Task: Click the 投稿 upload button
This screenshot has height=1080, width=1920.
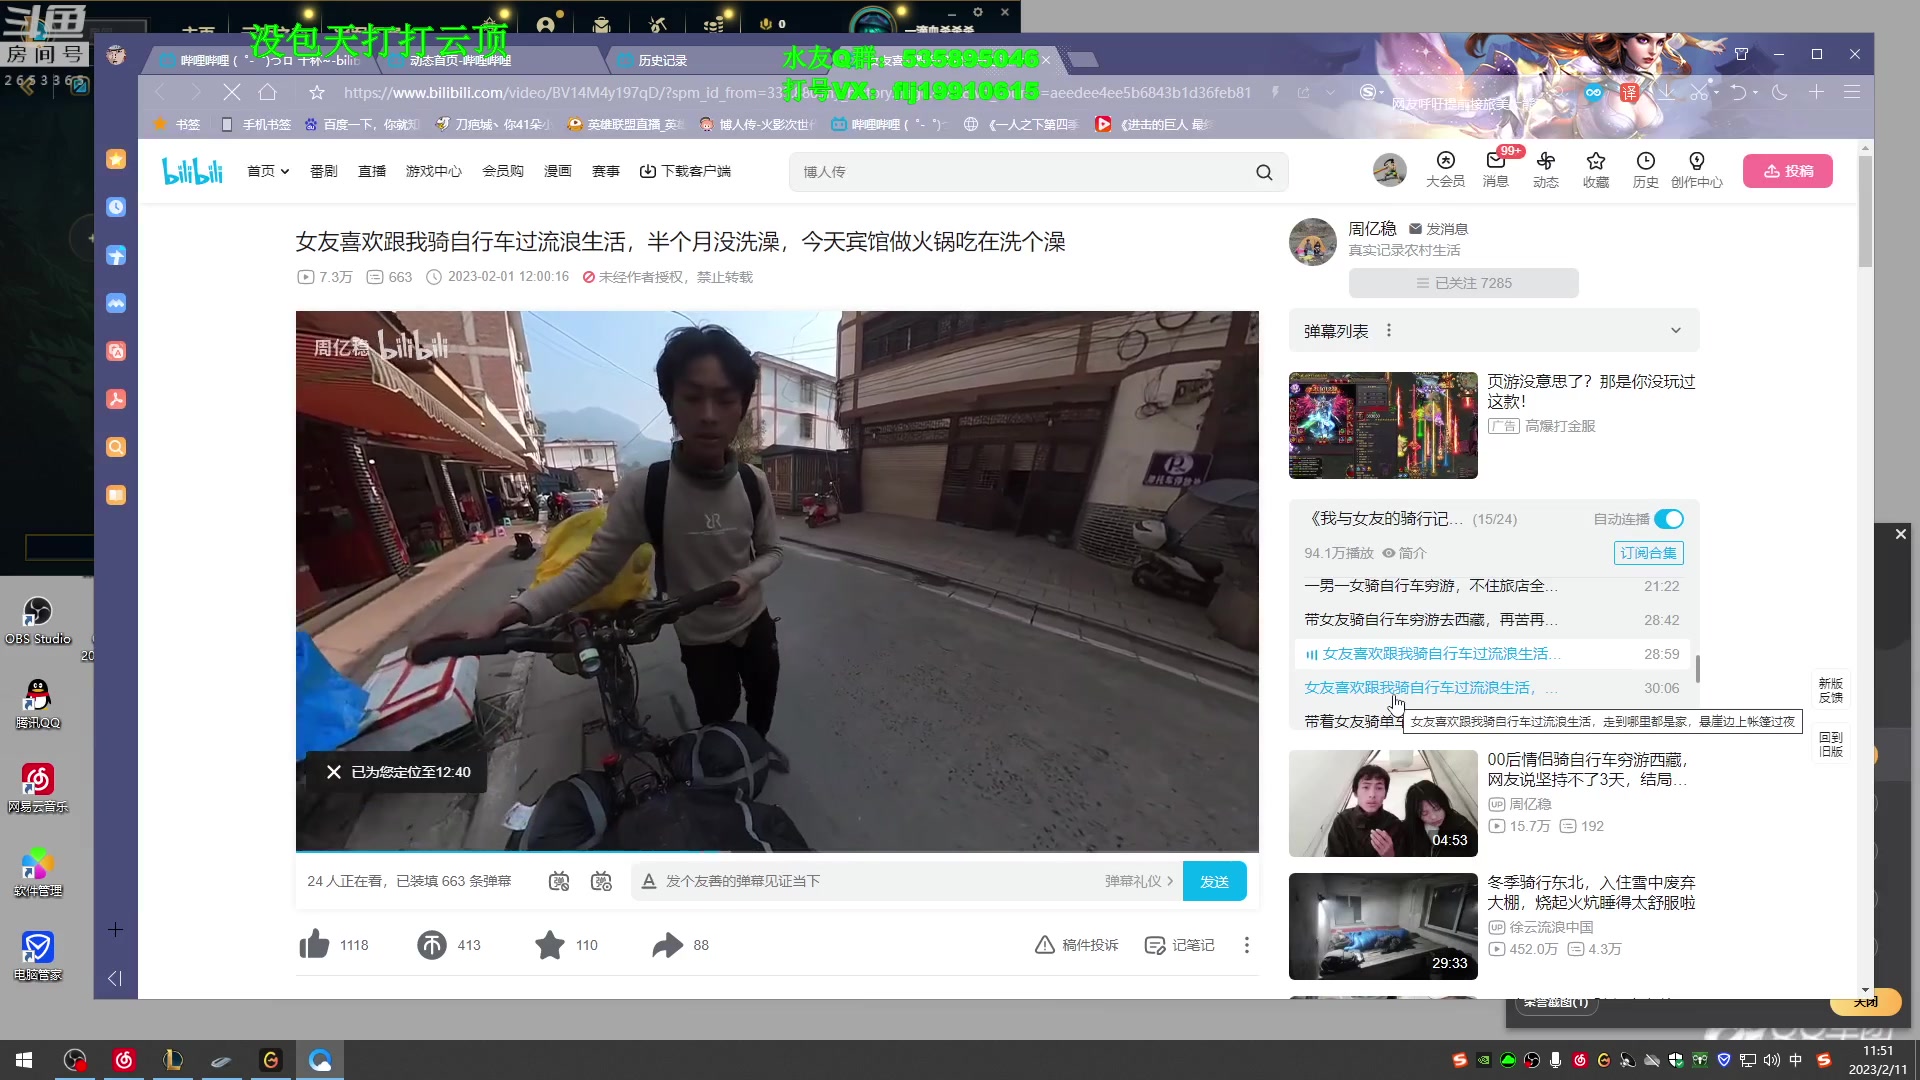Action: click(x=1788, y=171)
